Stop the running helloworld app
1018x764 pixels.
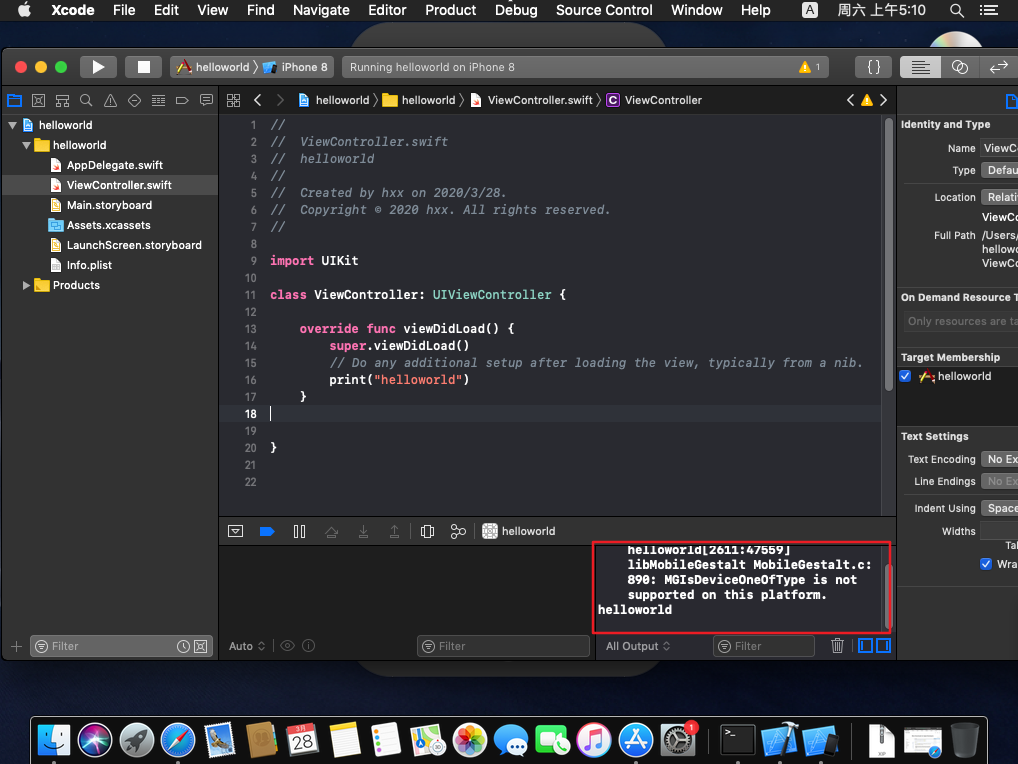pos(143,67)
